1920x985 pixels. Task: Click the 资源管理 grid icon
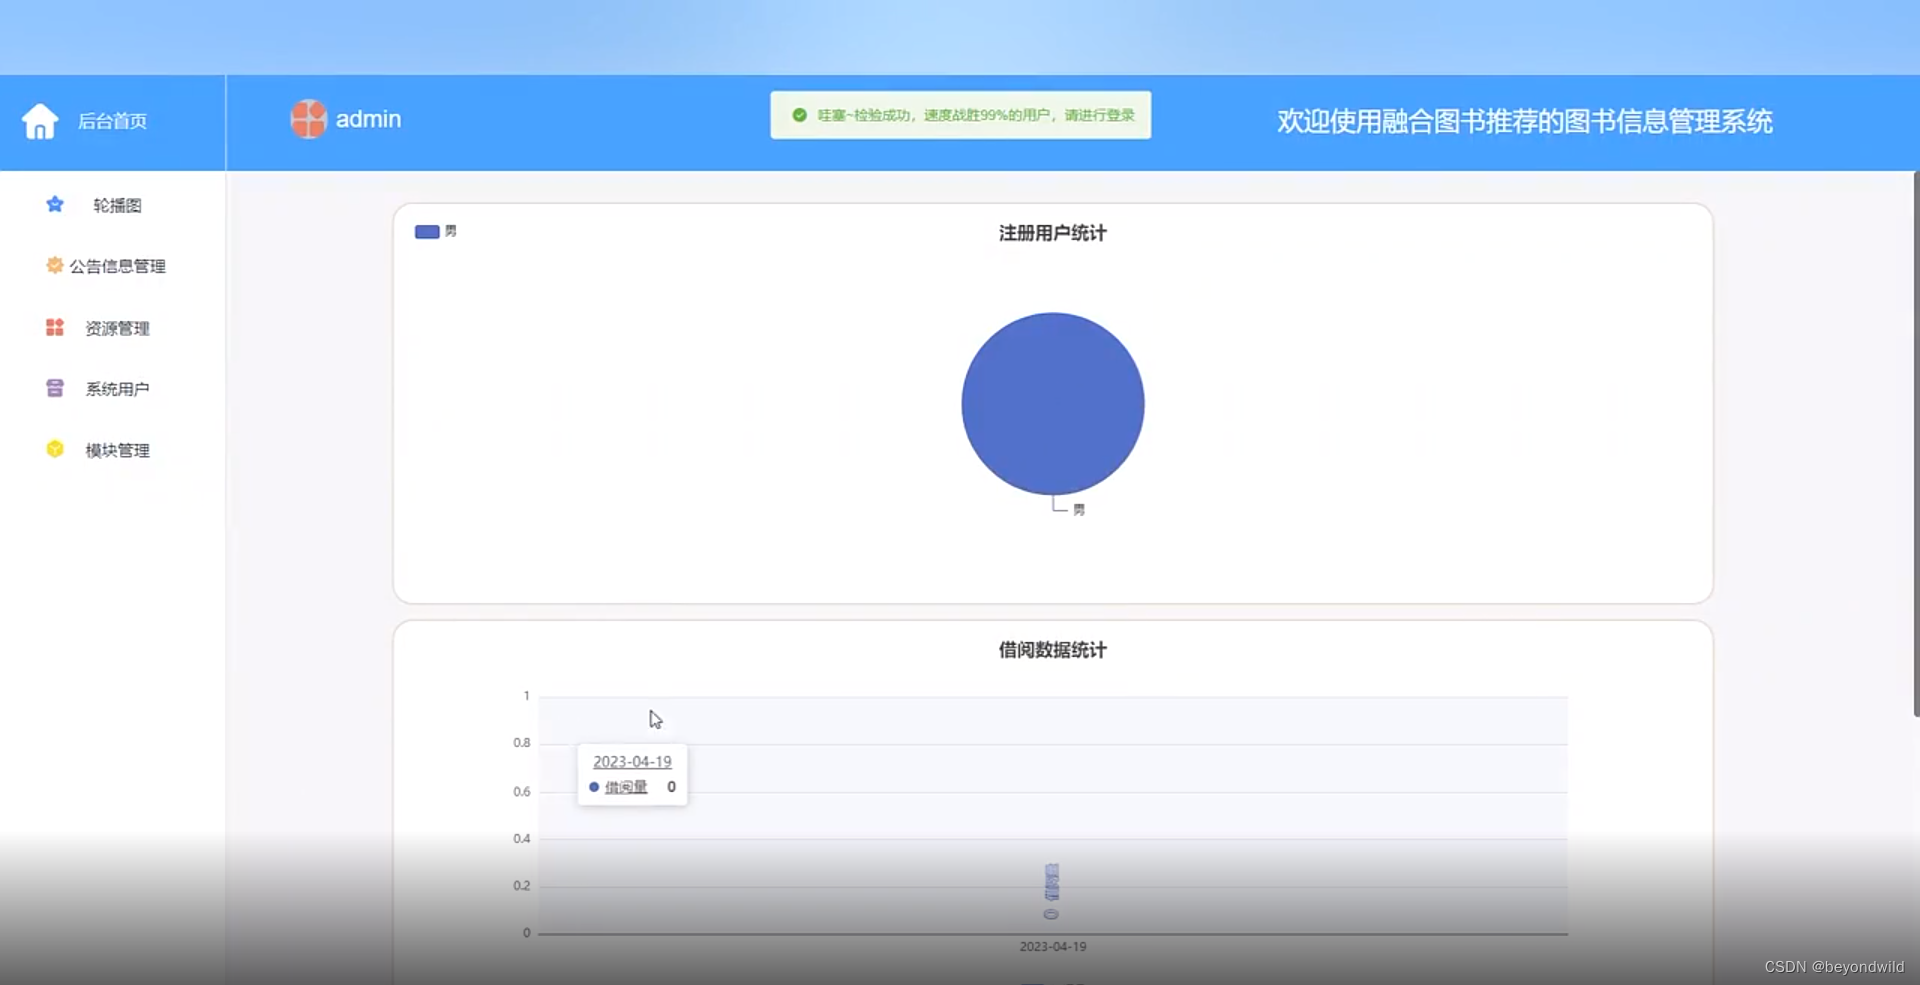point(54,327)
